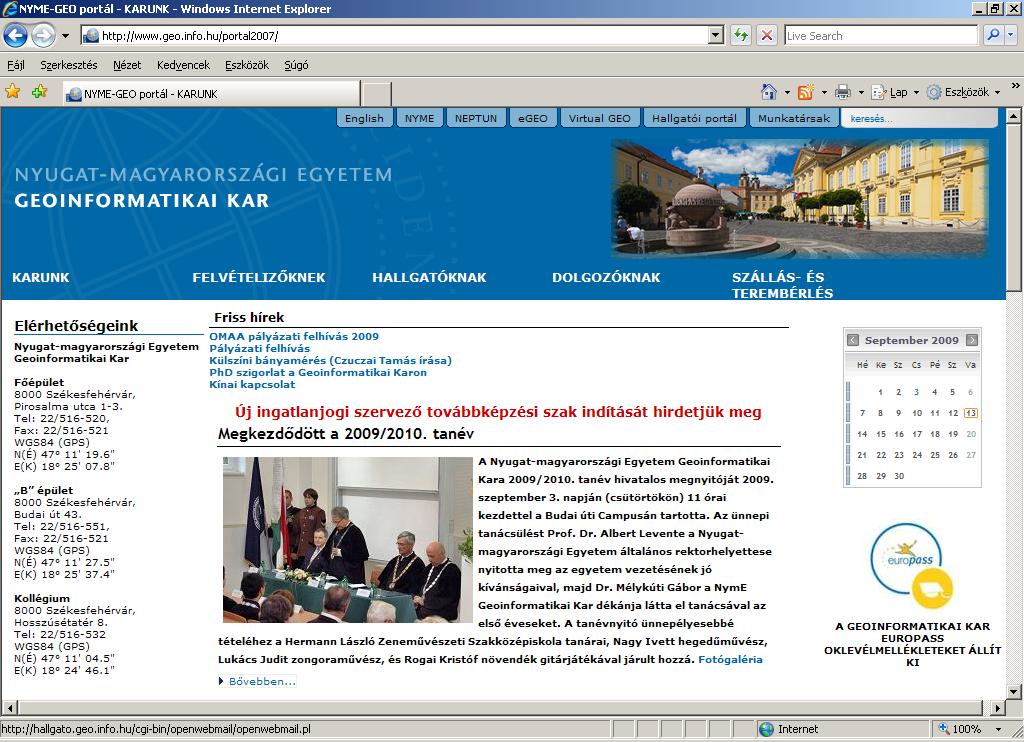Open the Pályázati felhívás news link

[x=259, y=348]
